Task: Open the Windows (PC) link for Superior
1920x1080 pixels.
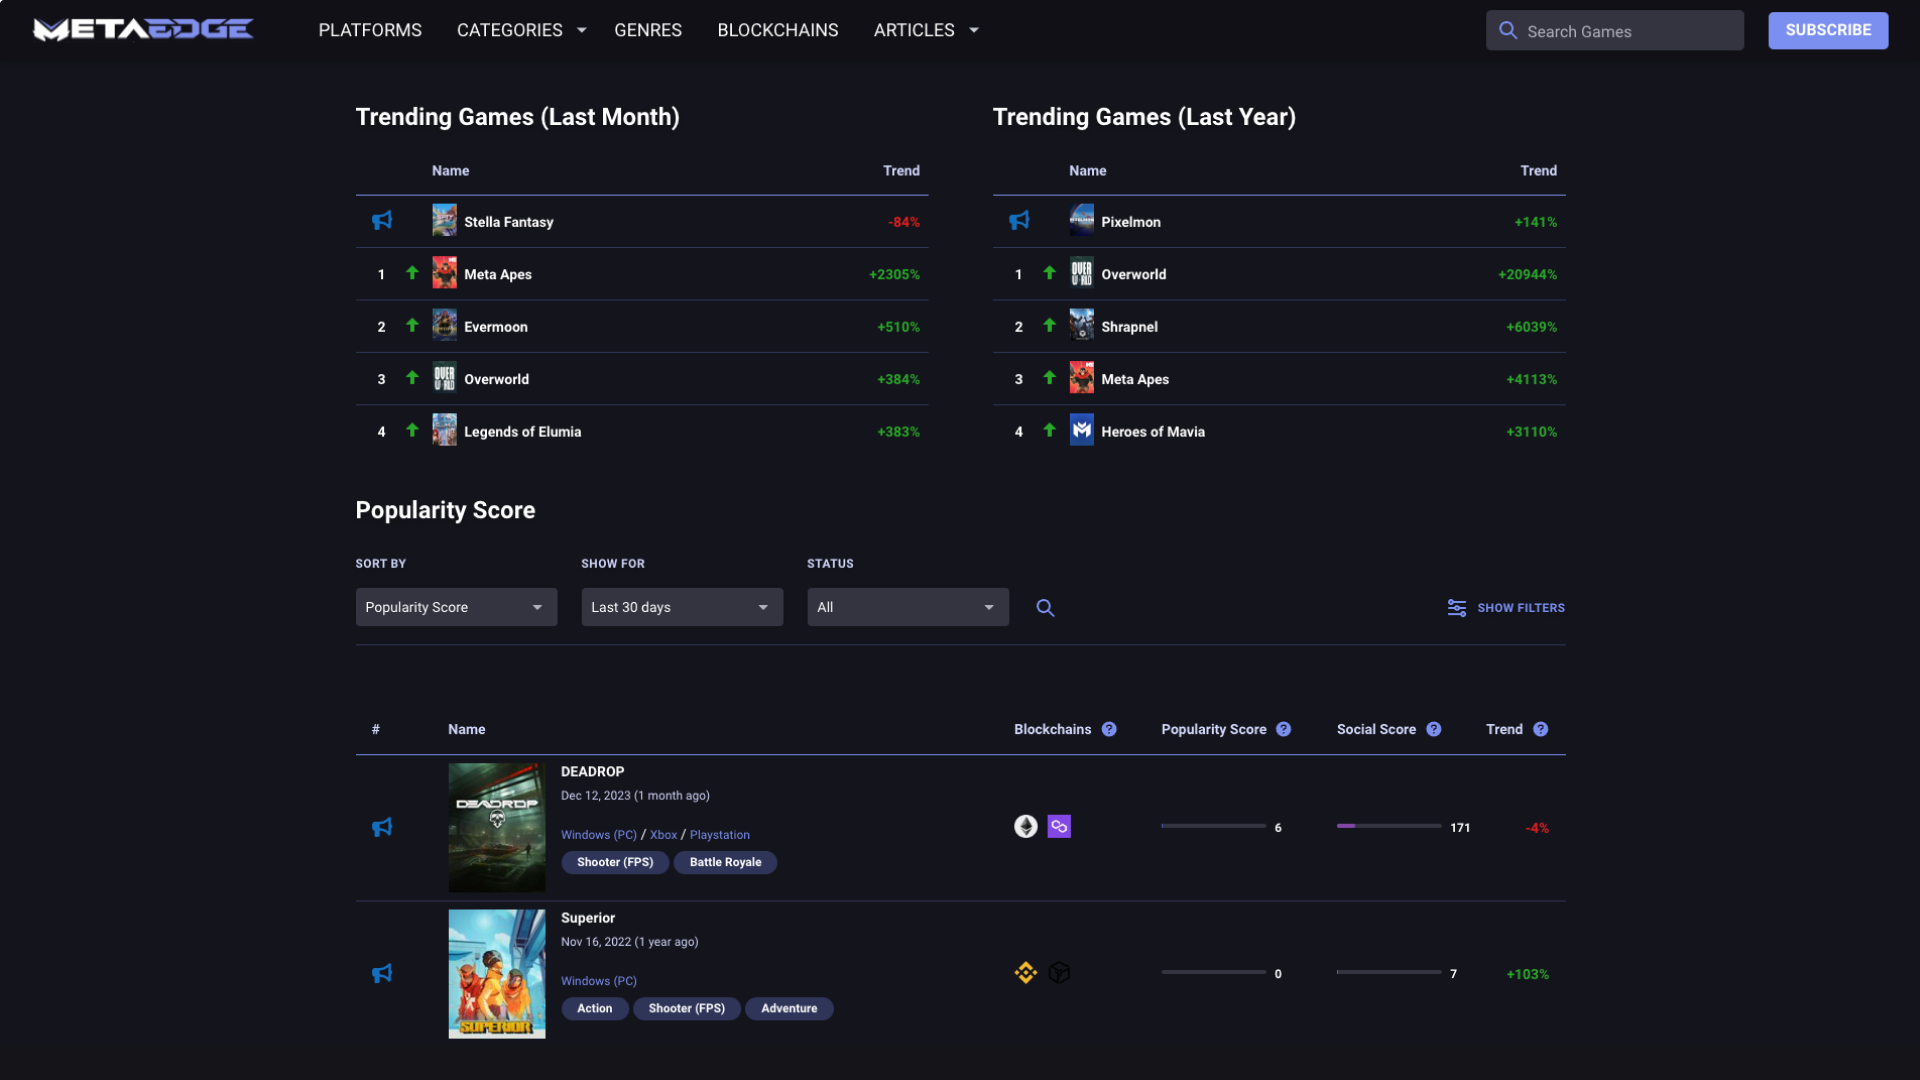Action: [598, 980]
